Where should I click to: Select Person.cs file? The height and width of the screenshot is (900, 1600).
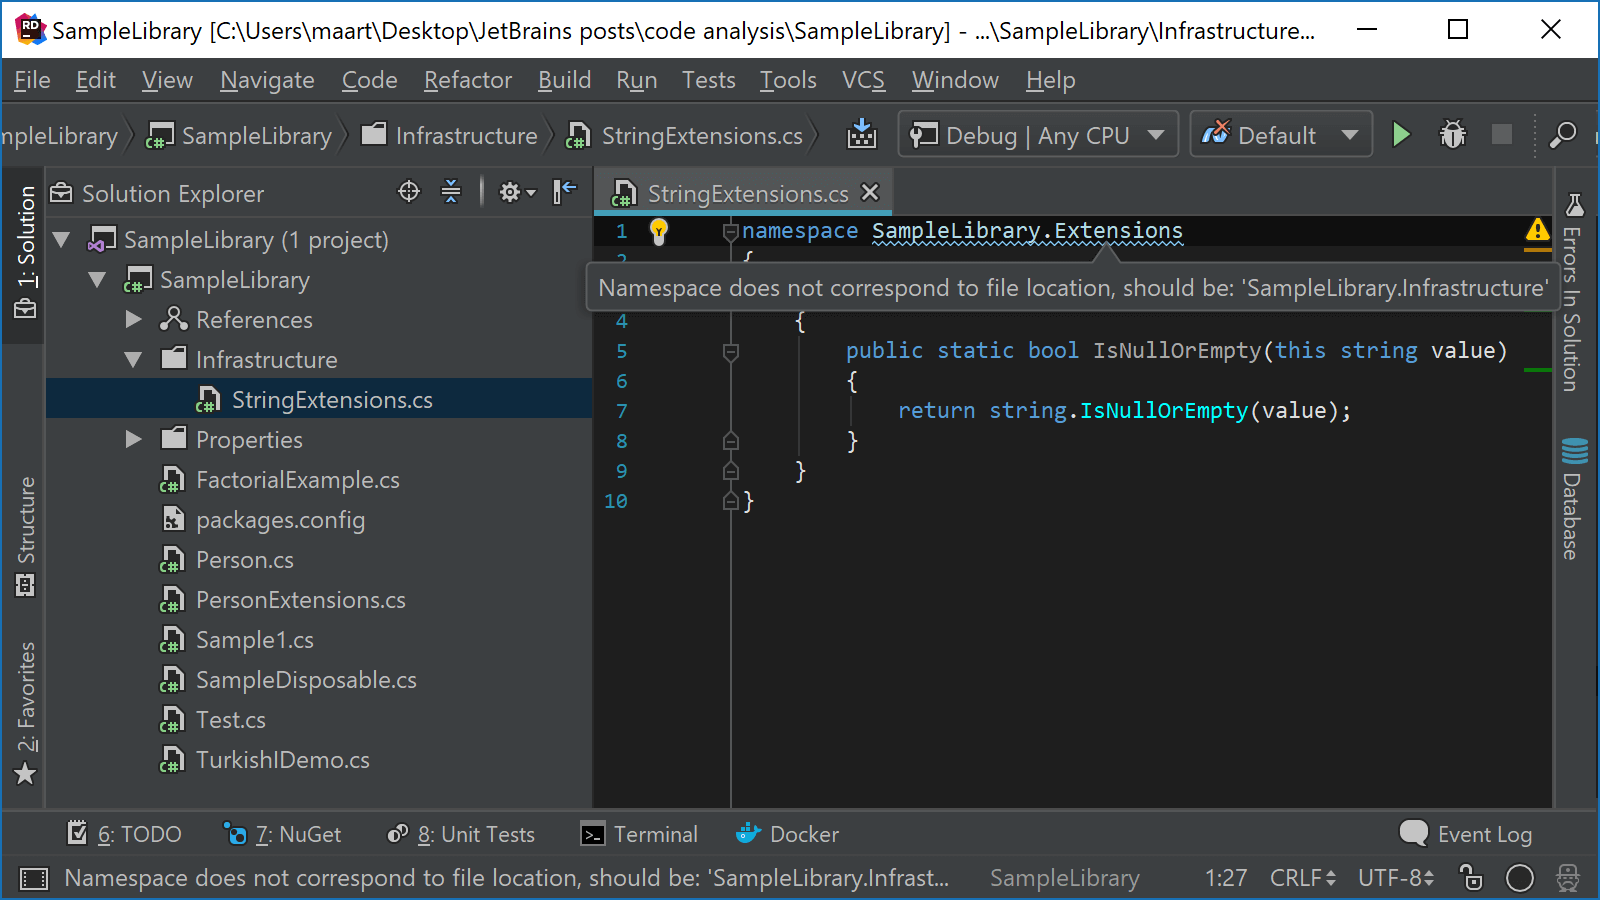244,560
